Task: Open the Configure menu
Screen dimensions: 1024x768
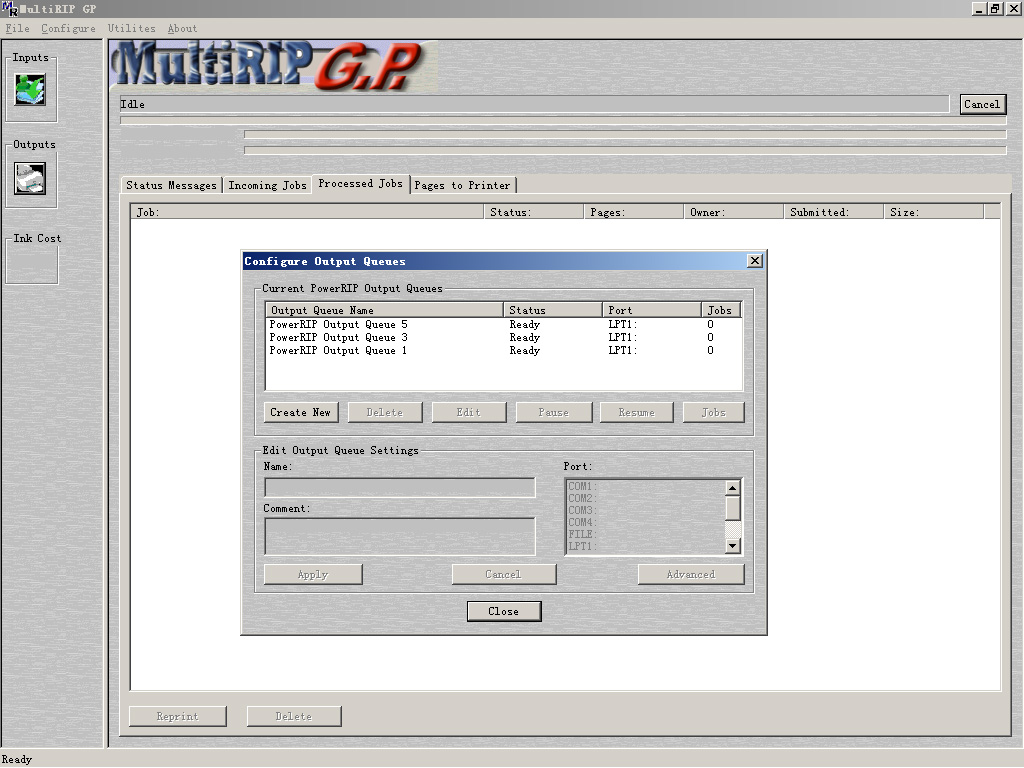Action: pyautogui.click(x=68, y=28)
